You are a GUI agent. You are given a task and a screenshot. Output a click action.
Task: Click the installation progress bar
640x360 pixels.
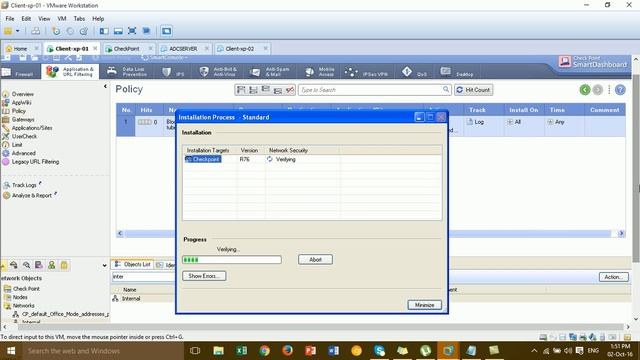[232, 260]
